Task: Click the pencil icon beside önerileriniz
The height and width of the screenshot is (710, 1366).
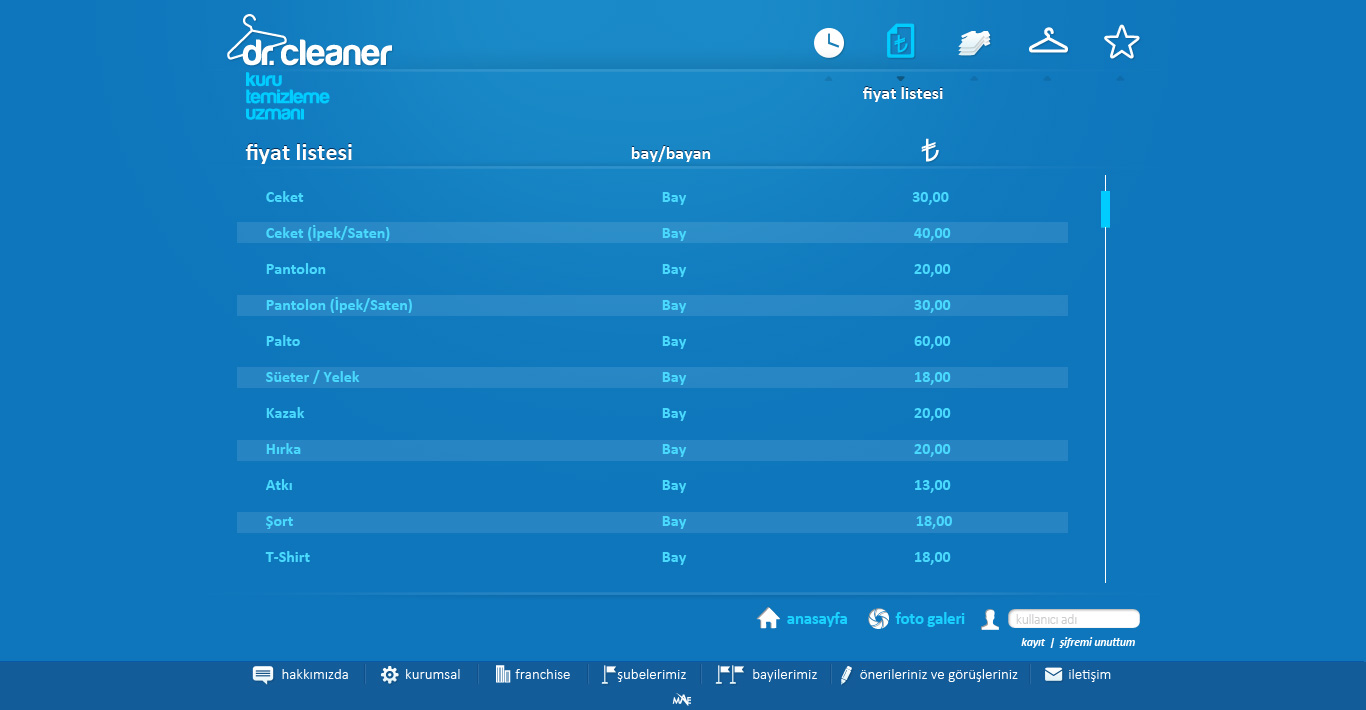Action: [846, 675]
